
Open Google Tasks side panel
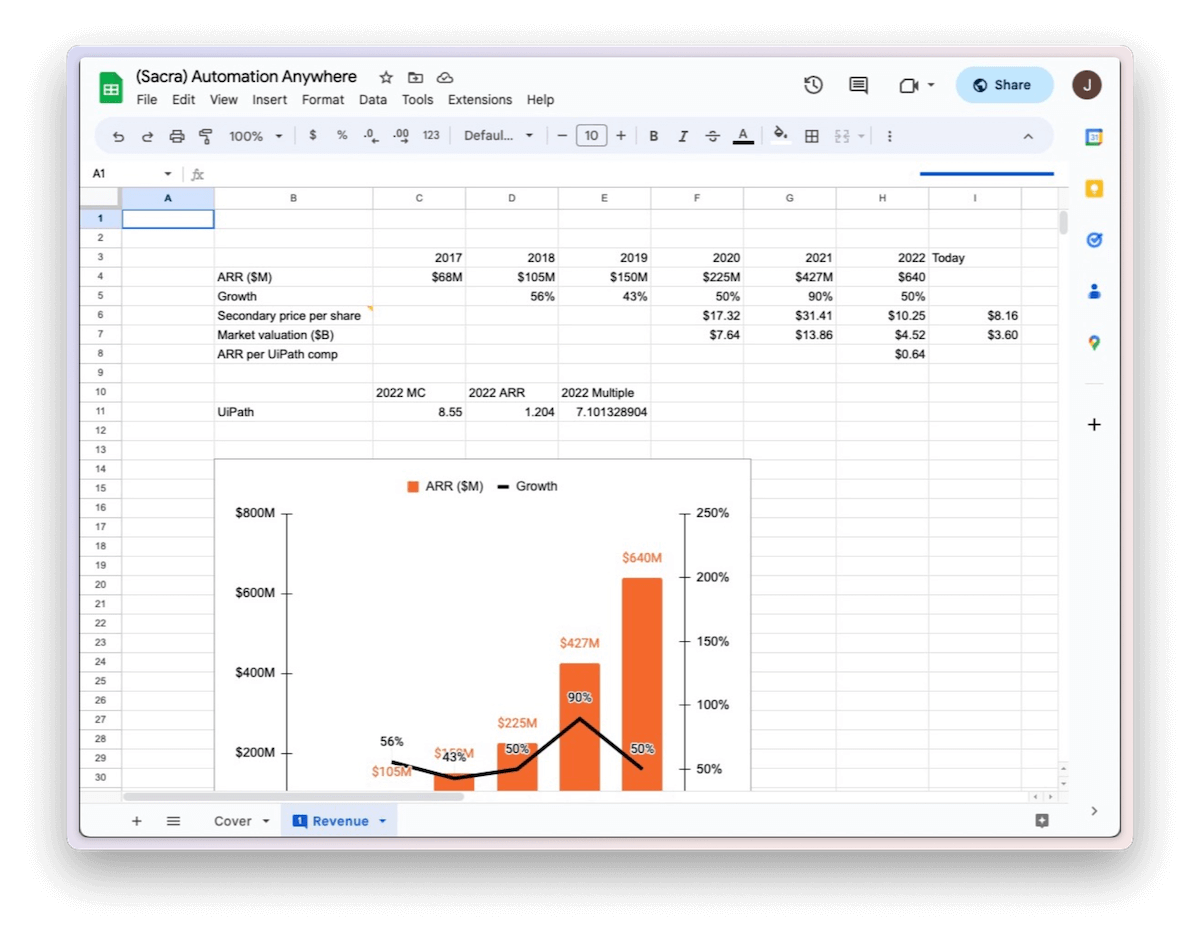click(x=1094, y=240)
